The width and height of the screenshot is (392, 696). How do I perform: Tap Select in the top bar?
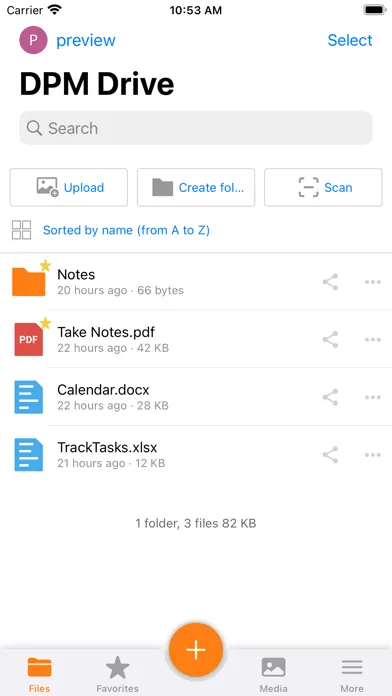(x=350, y=40)
